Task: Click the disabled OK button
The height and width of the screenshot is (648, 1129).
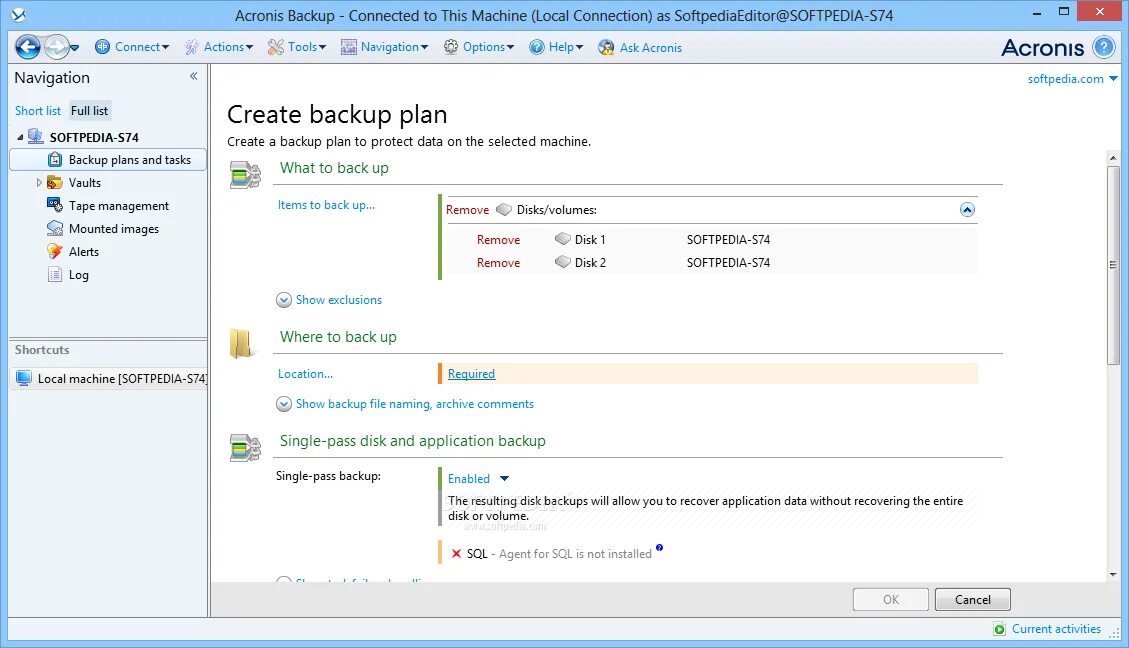Action: click(x=891, y=600)
